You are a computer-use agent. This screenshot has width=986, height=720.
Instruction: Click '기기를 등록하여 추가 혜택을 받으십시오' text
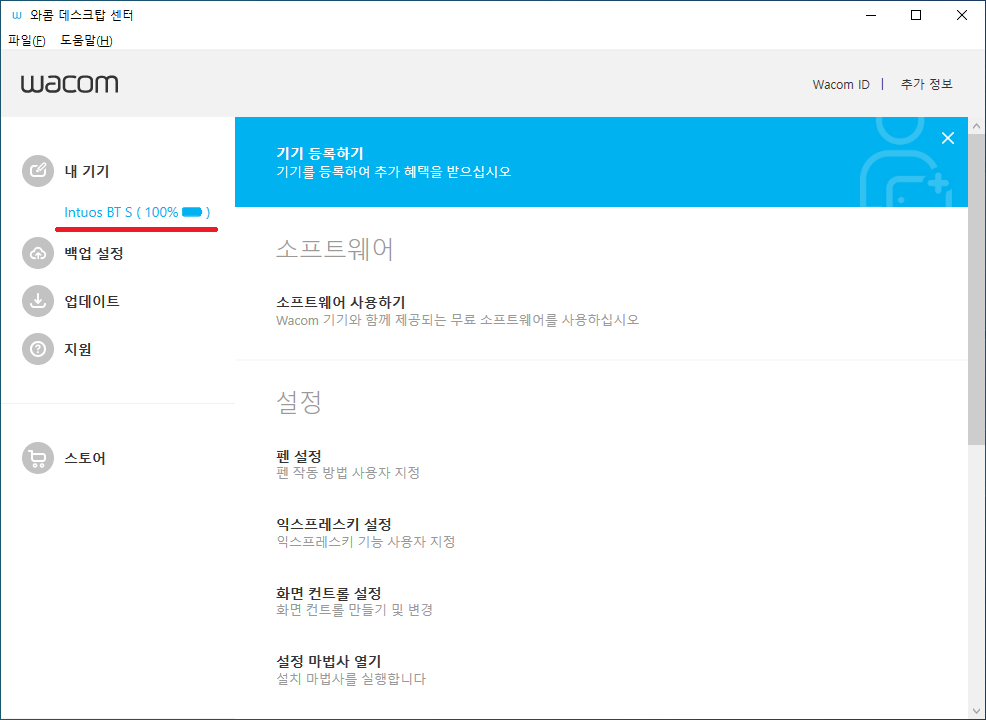coord(394,171)
